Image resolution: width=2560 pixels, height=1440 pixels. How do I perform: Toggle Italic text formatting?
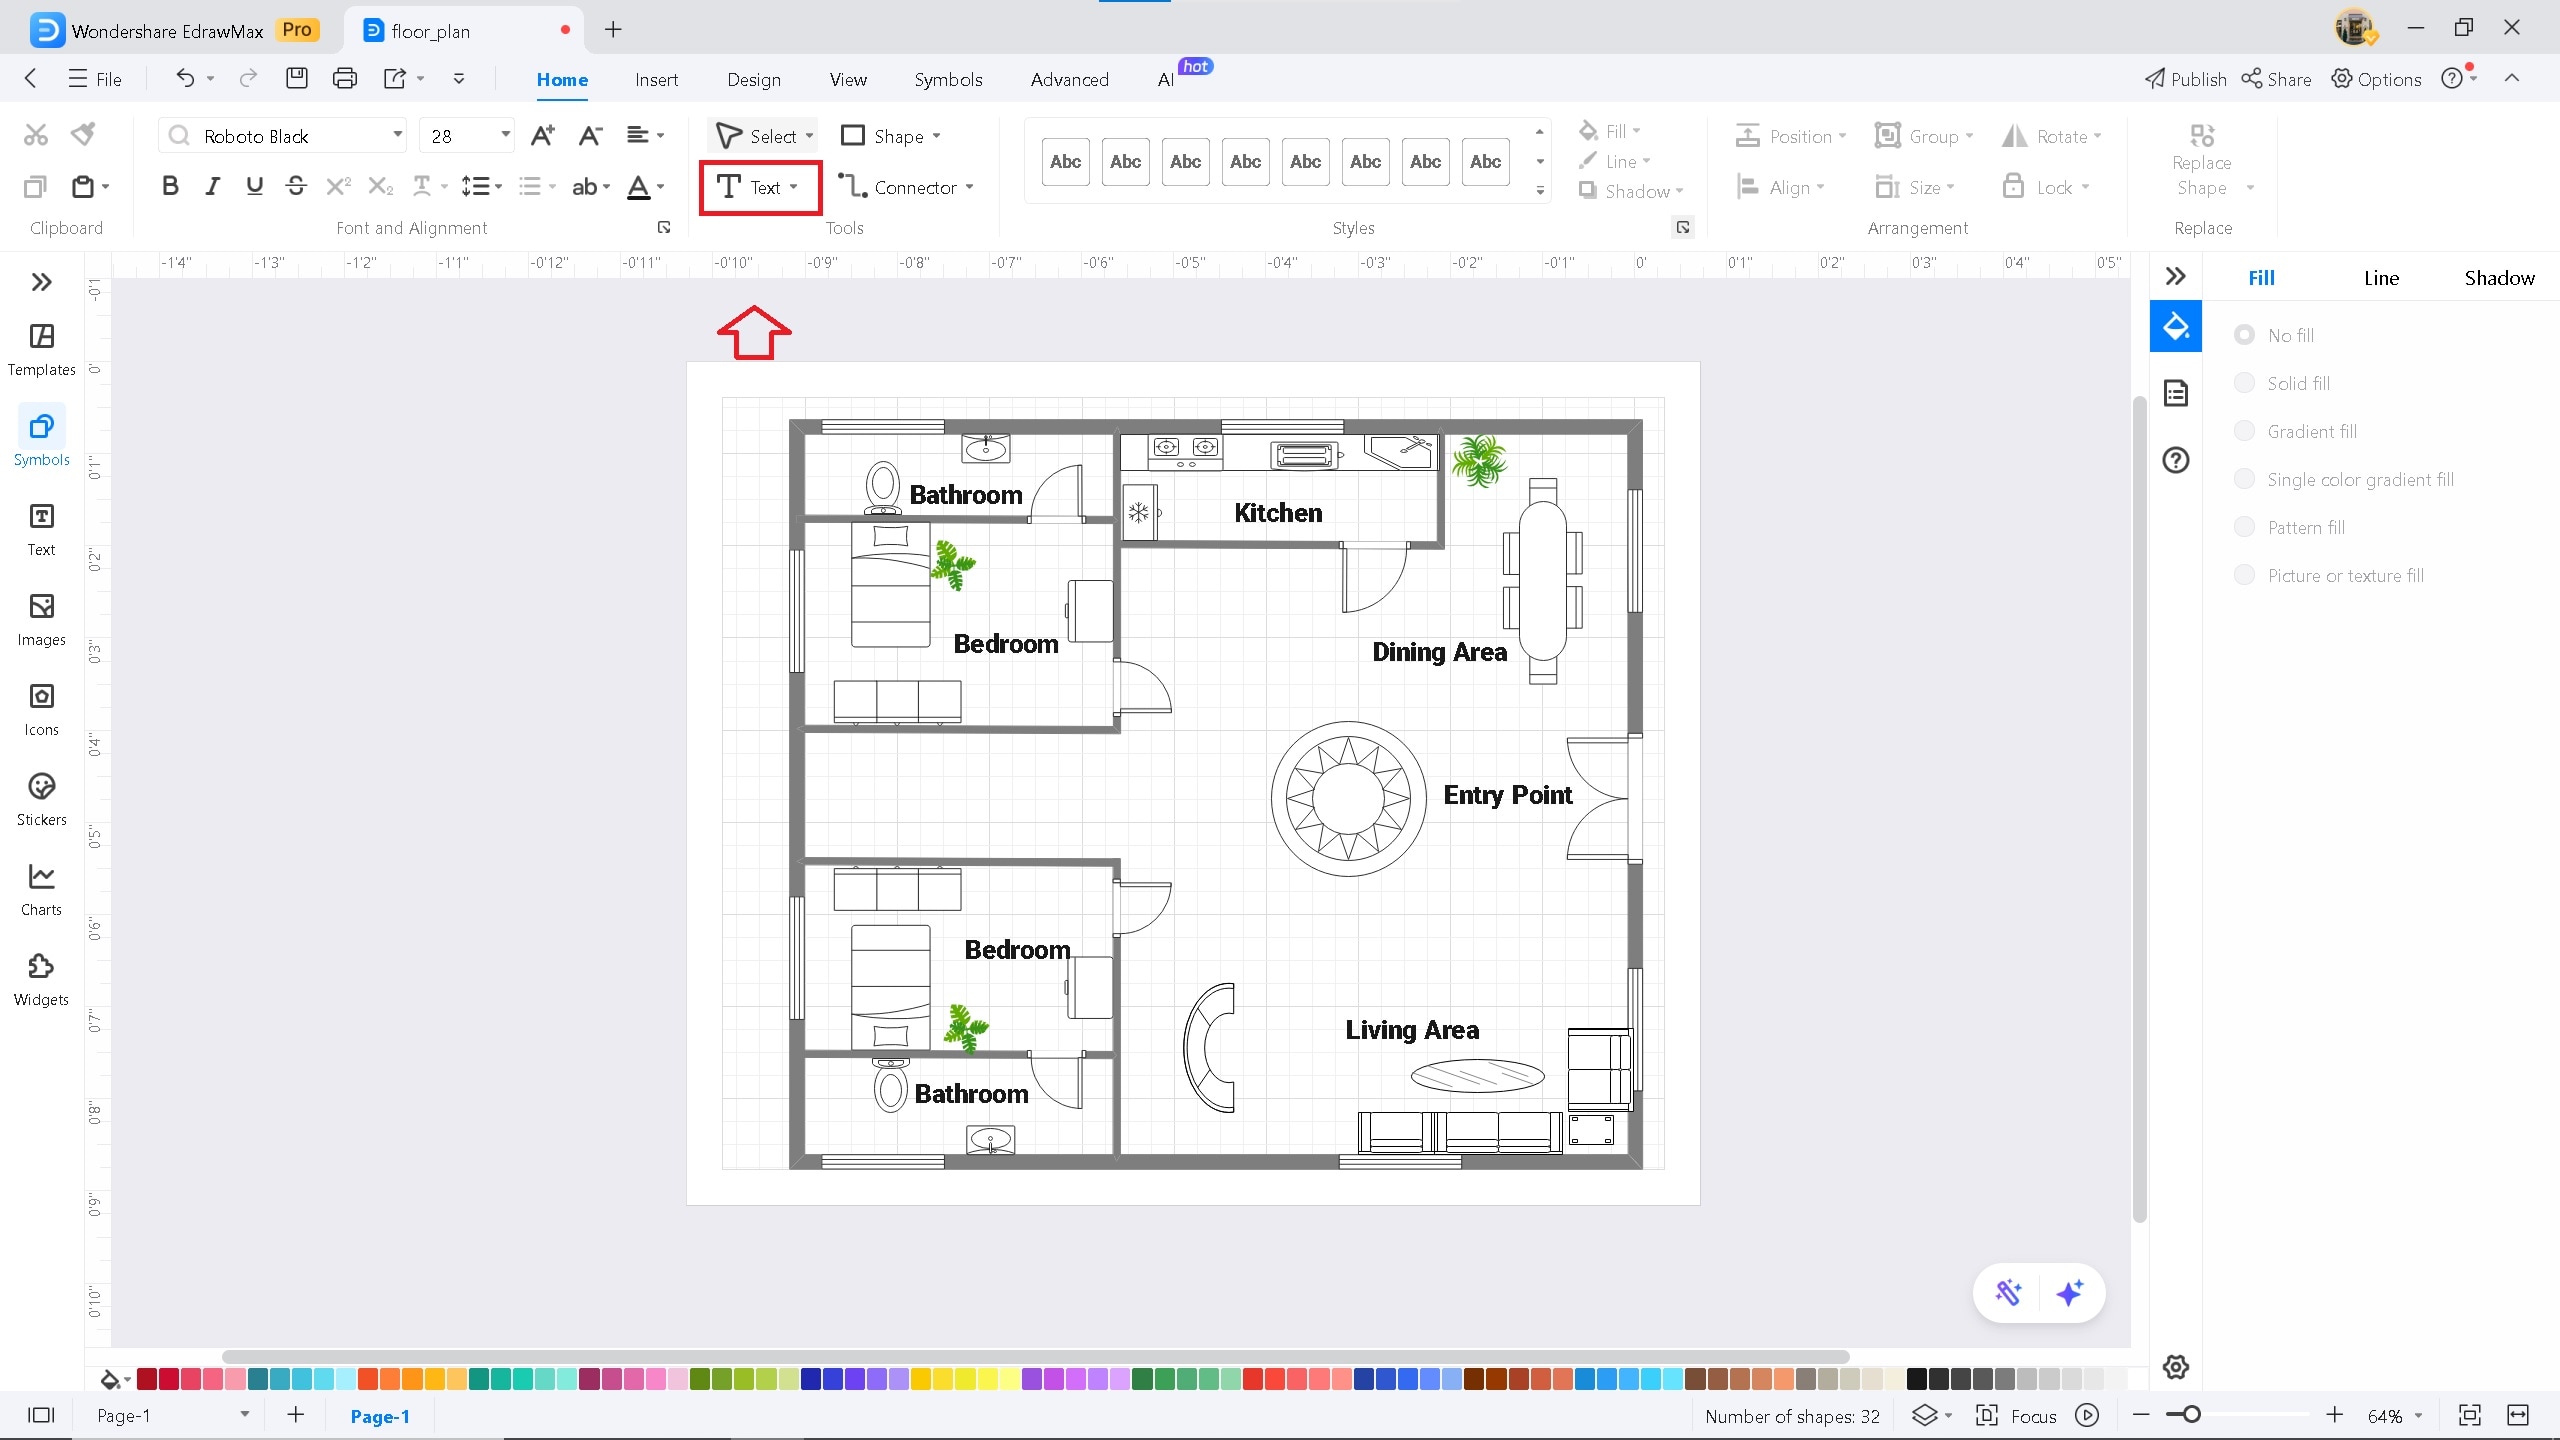coord(212,186)
